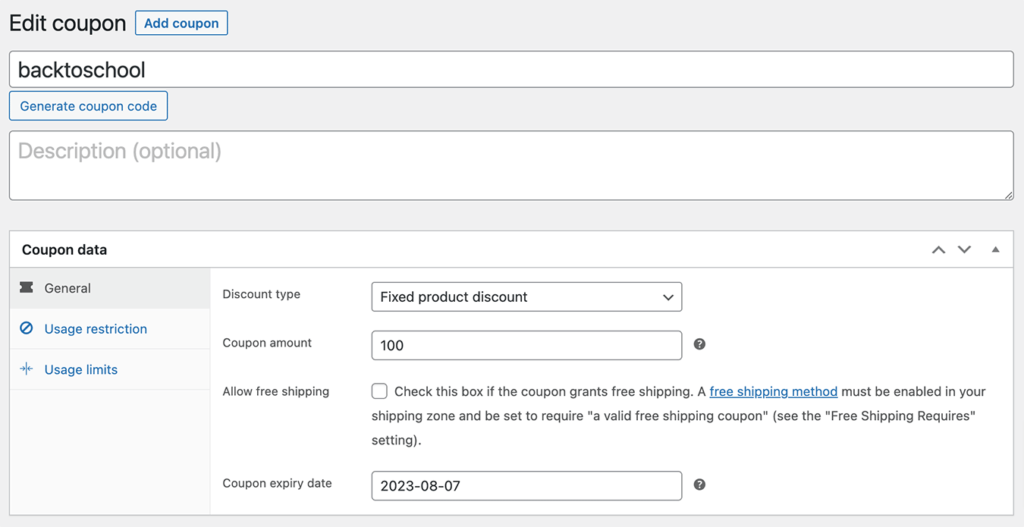Viewport: 1024px width, 527px height.
Task: Move Coupon data panel up
Action: pos(938,249)
